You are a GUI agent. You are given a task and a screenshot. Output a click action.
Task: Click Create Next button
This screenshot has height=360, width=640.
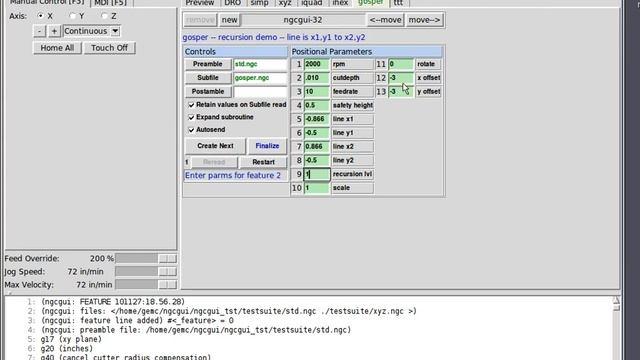215,146
